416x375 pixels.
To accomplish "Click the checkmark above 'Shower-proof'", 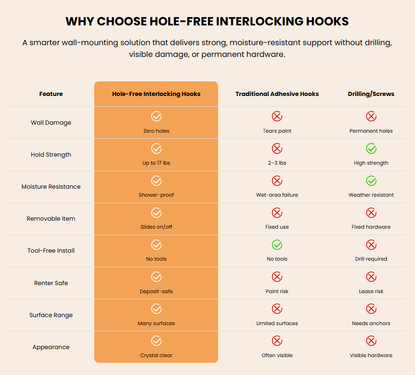I will (x=156, y=181).
